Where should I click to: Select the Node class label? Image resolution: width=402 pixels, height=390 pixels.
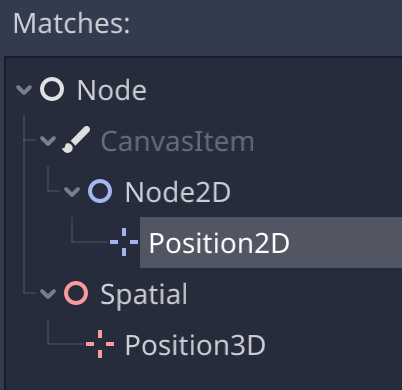pos(112,90)
